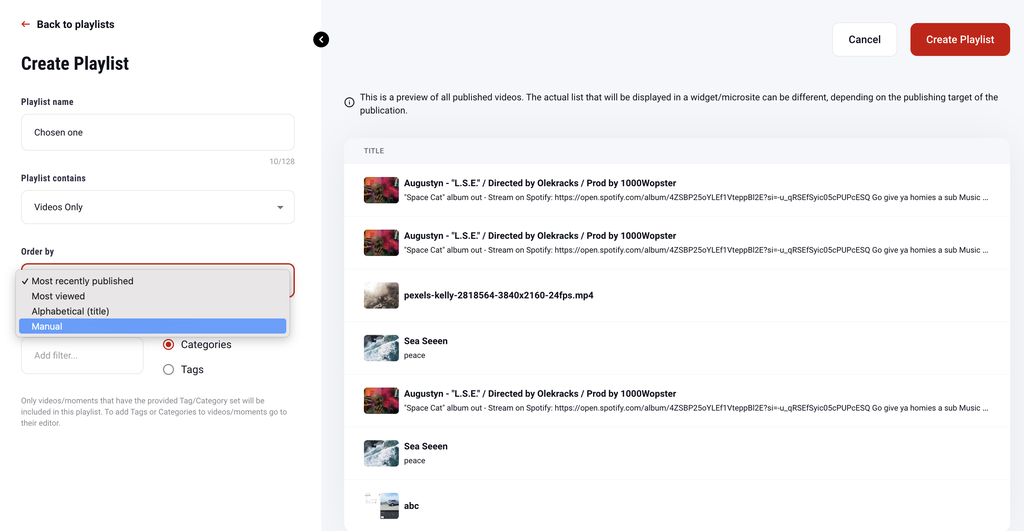
Task: Click the first Augustyn video thumbnail
Action: pyautogui.click(x=381, y=190)
